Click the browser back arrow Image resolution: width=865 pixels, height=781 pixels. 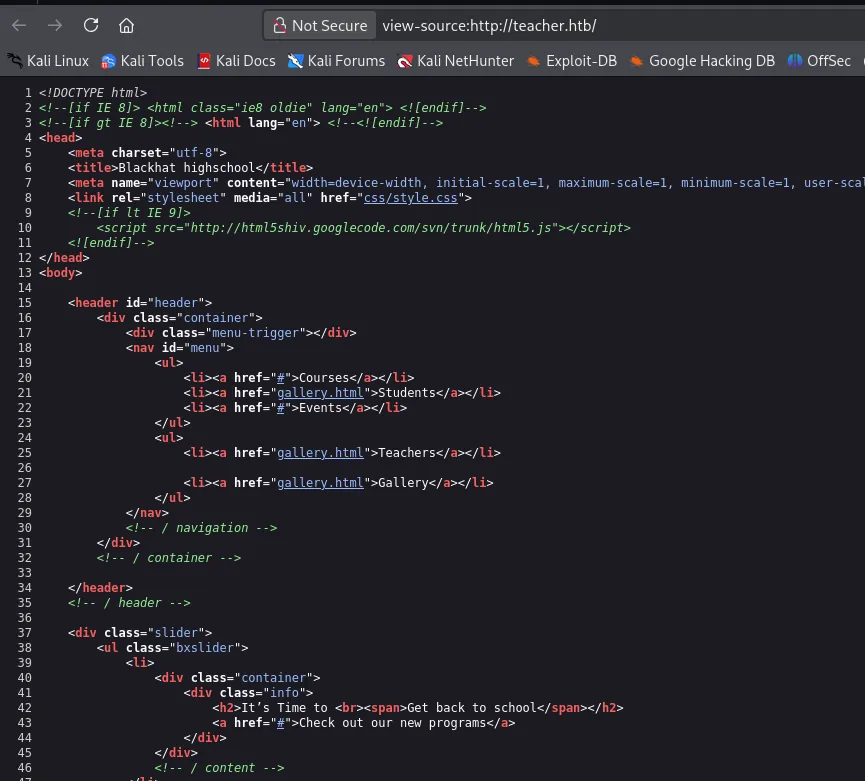click(x=19, y=25)
